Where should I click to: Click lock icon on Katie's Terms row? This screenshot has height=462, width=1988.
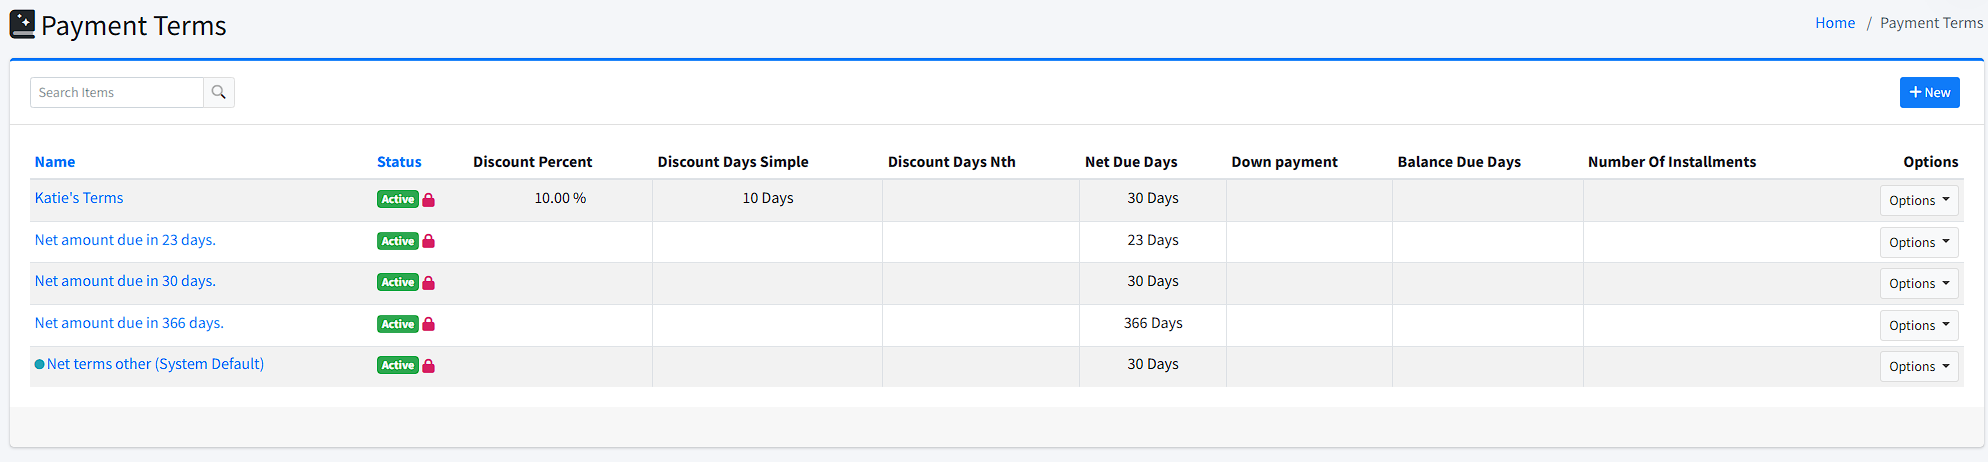[x=428, y=200]
